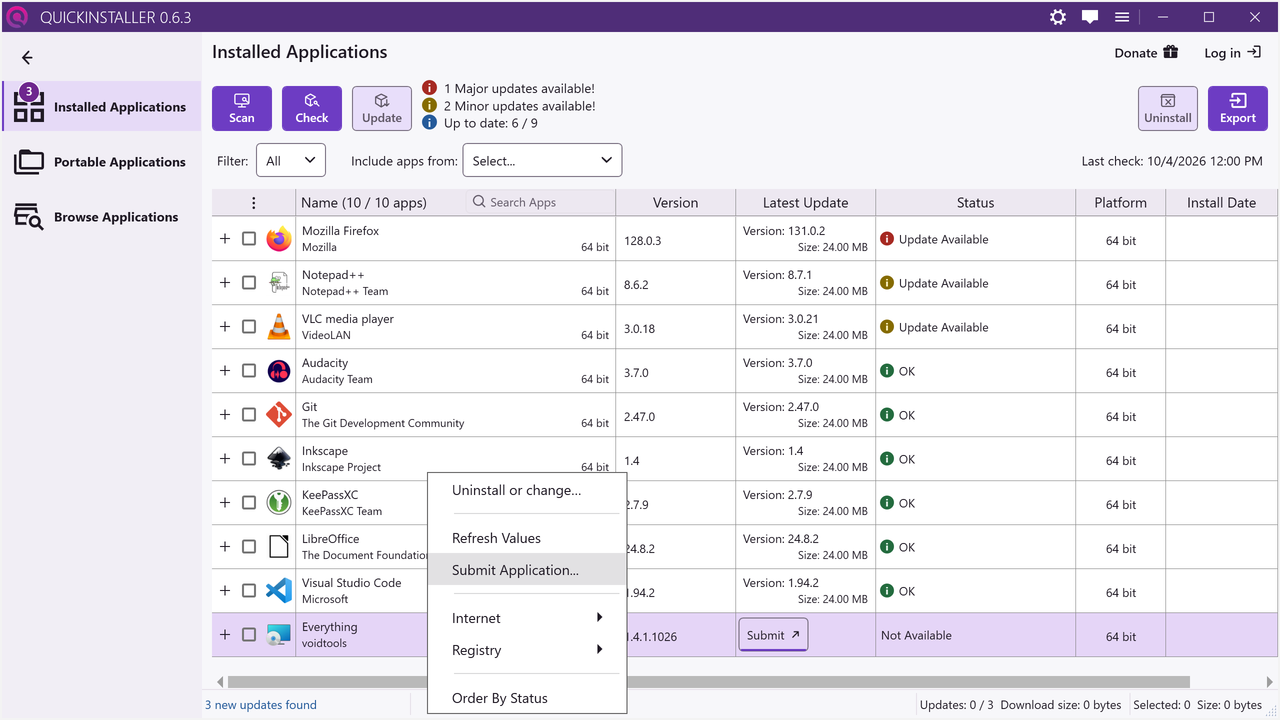Image resolution: width=1280 pixels, height=720 pixels.
Task: Open the settings gear in title bar
Action: coord(1058,17)
